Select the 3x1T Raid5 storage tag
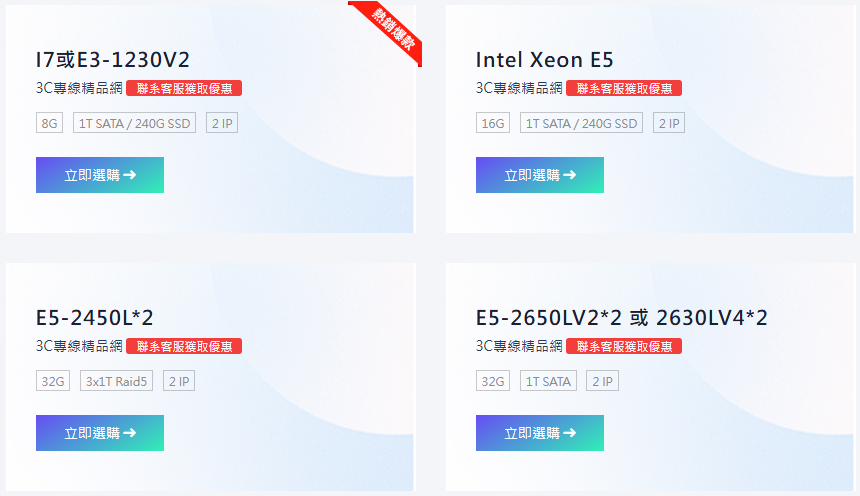 [x=117, y=382]
